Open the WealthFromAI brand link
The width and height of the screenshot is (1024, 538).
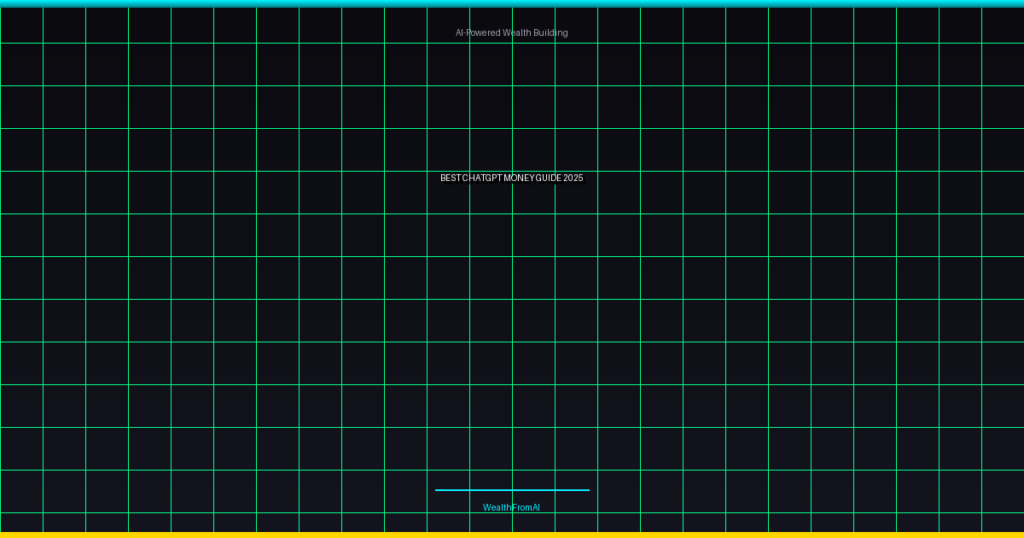[511, 508]
